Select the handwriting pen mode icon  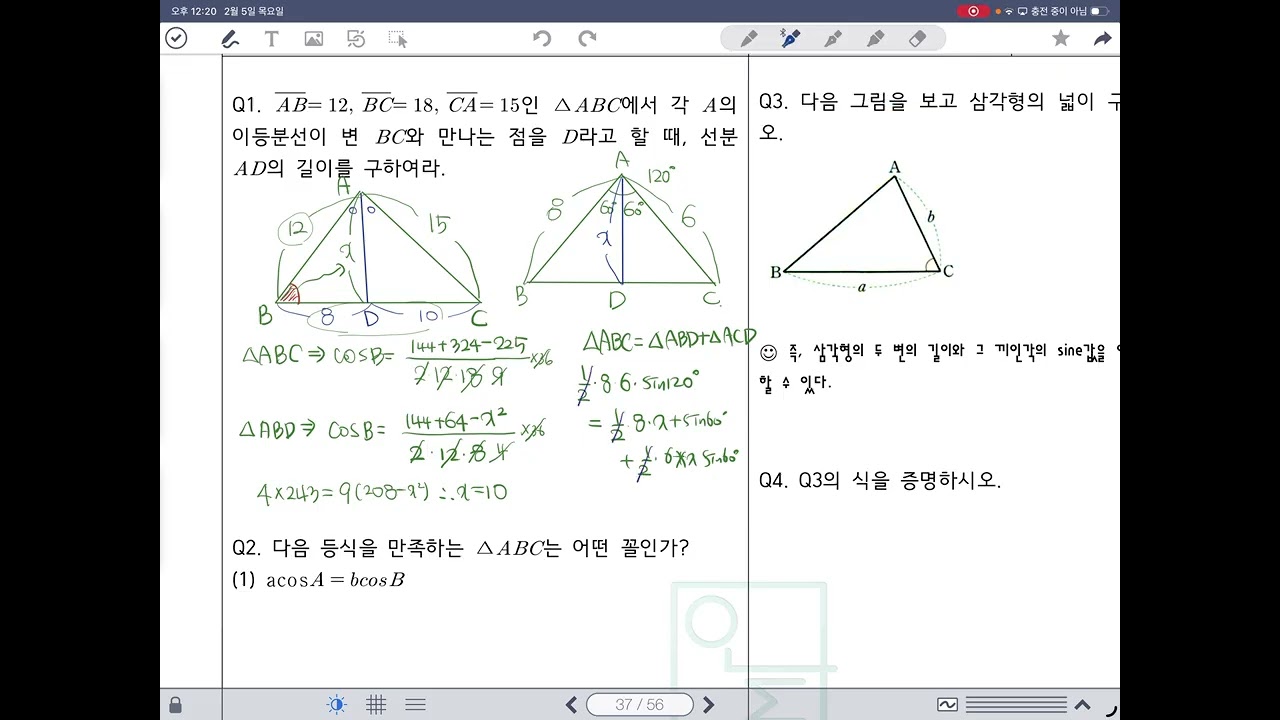click(x=230, y=39)
